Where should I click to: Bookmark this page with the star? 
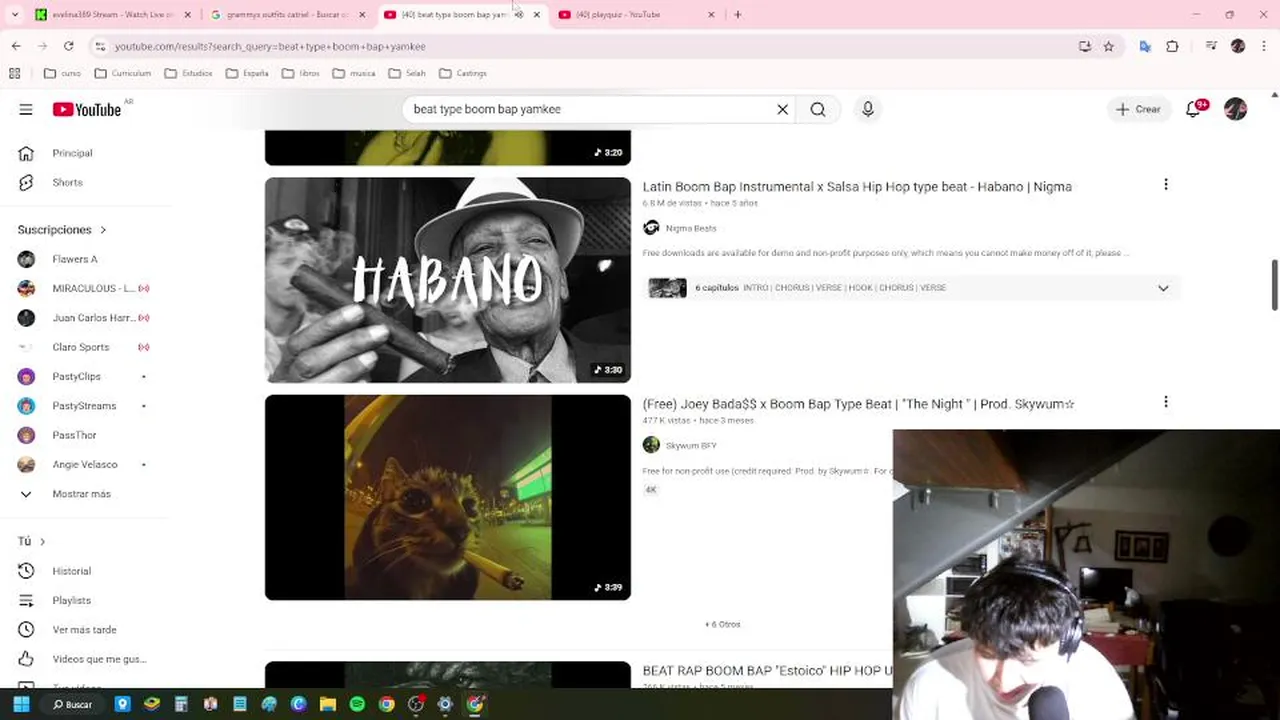click(1108, 46)
